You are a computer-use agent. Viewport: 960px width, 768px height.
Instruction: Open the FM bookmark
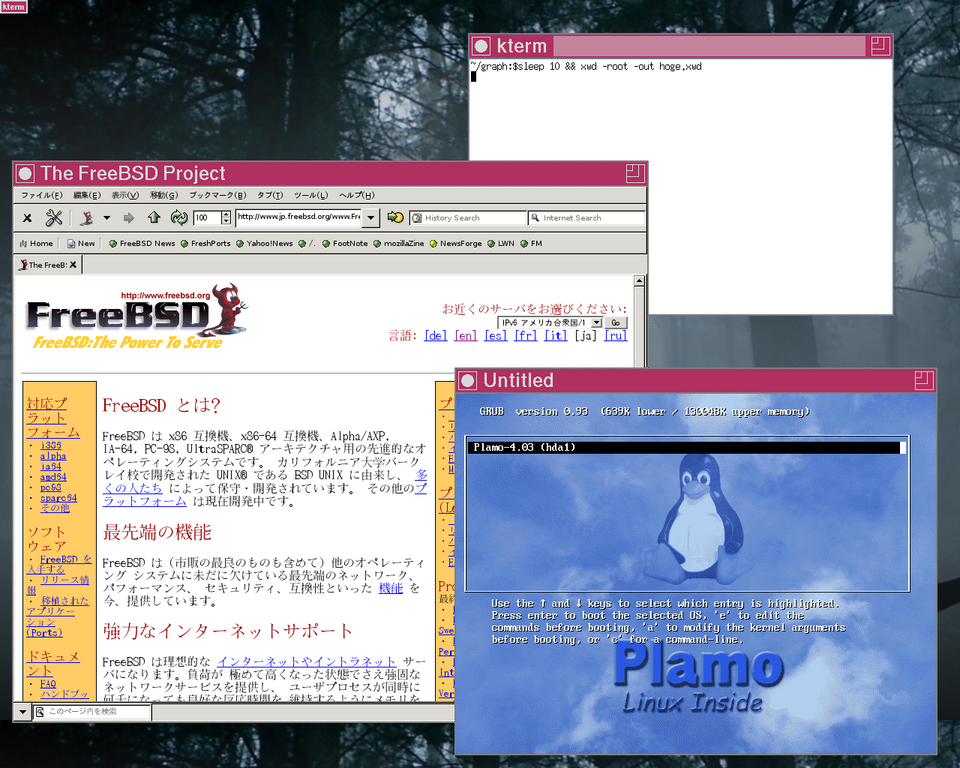click(531, 243)
